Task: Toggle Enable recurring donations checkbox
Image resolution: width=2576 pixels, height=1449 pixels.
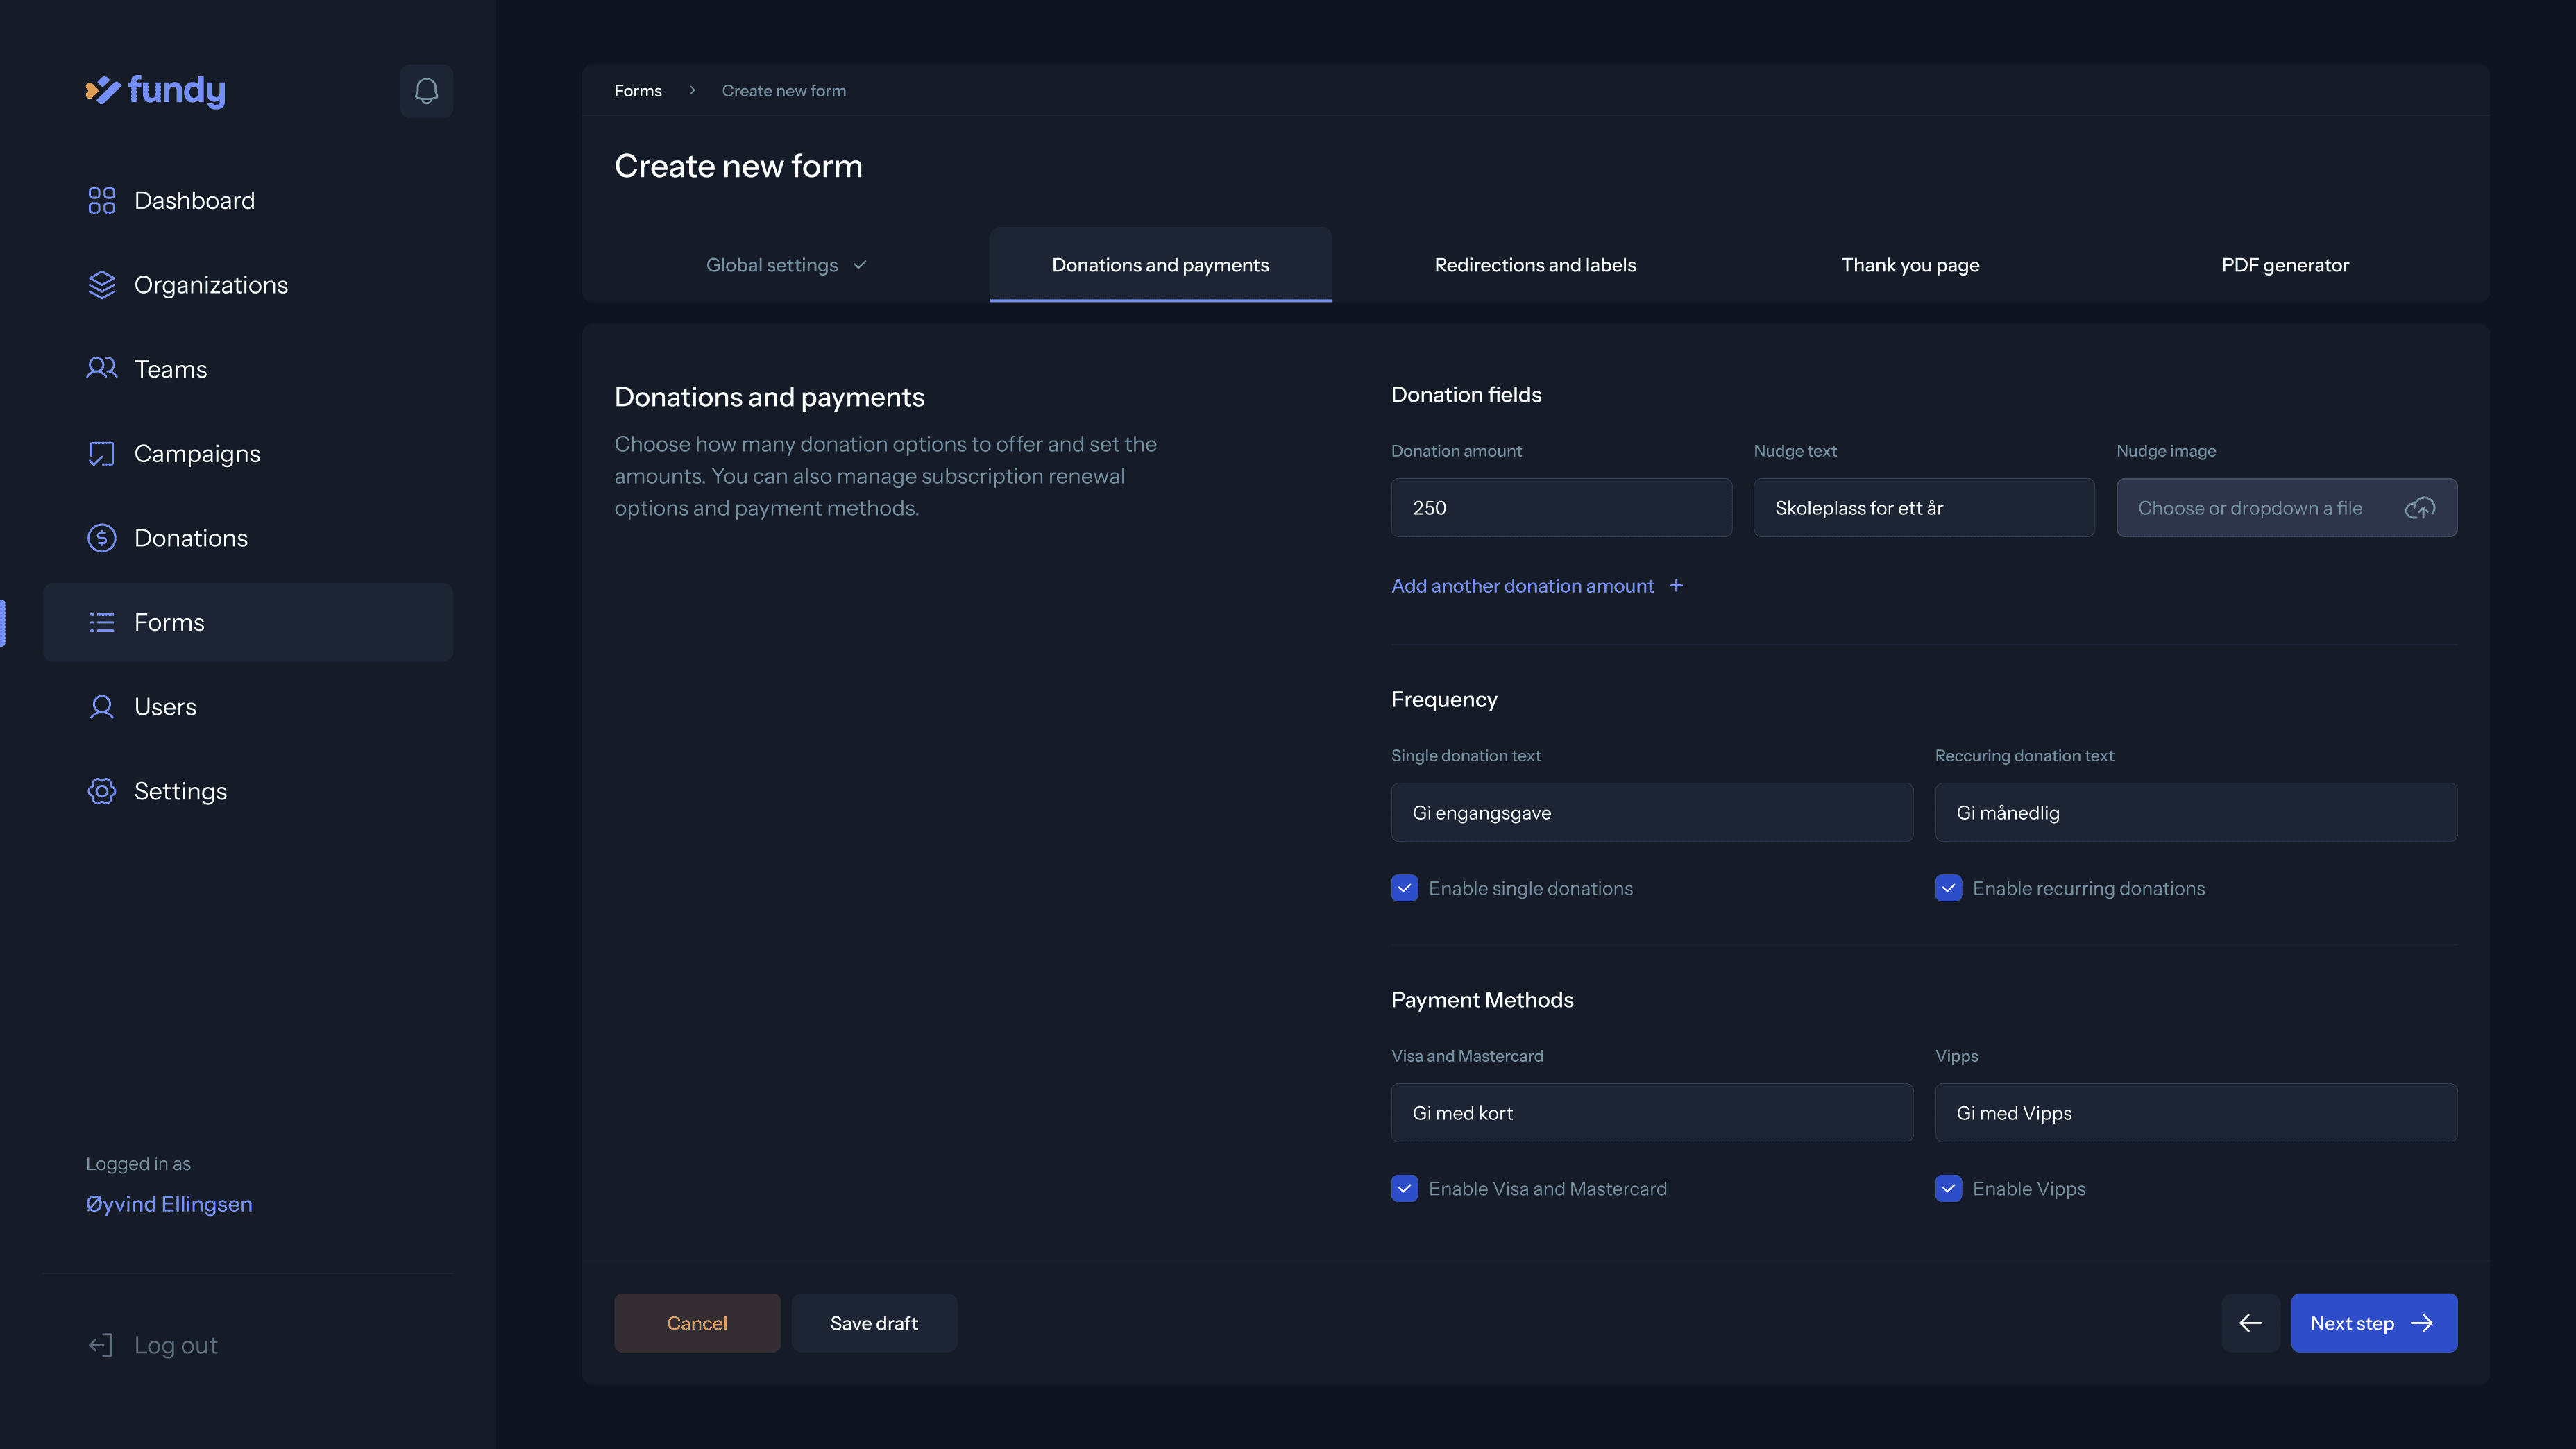Action: pyautogui.click(x=1948, y=888)
